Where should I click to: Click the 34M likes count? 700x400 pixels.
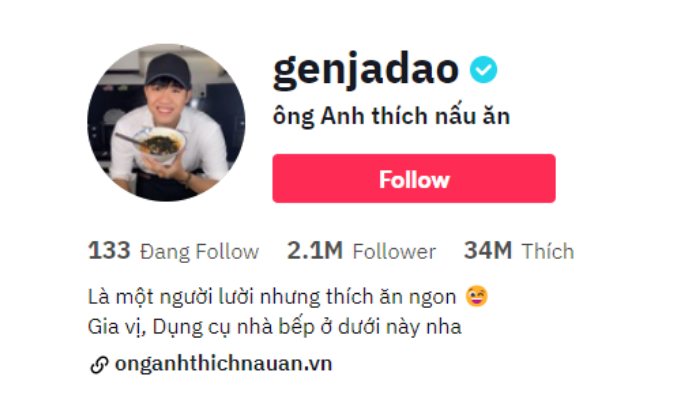488,250
